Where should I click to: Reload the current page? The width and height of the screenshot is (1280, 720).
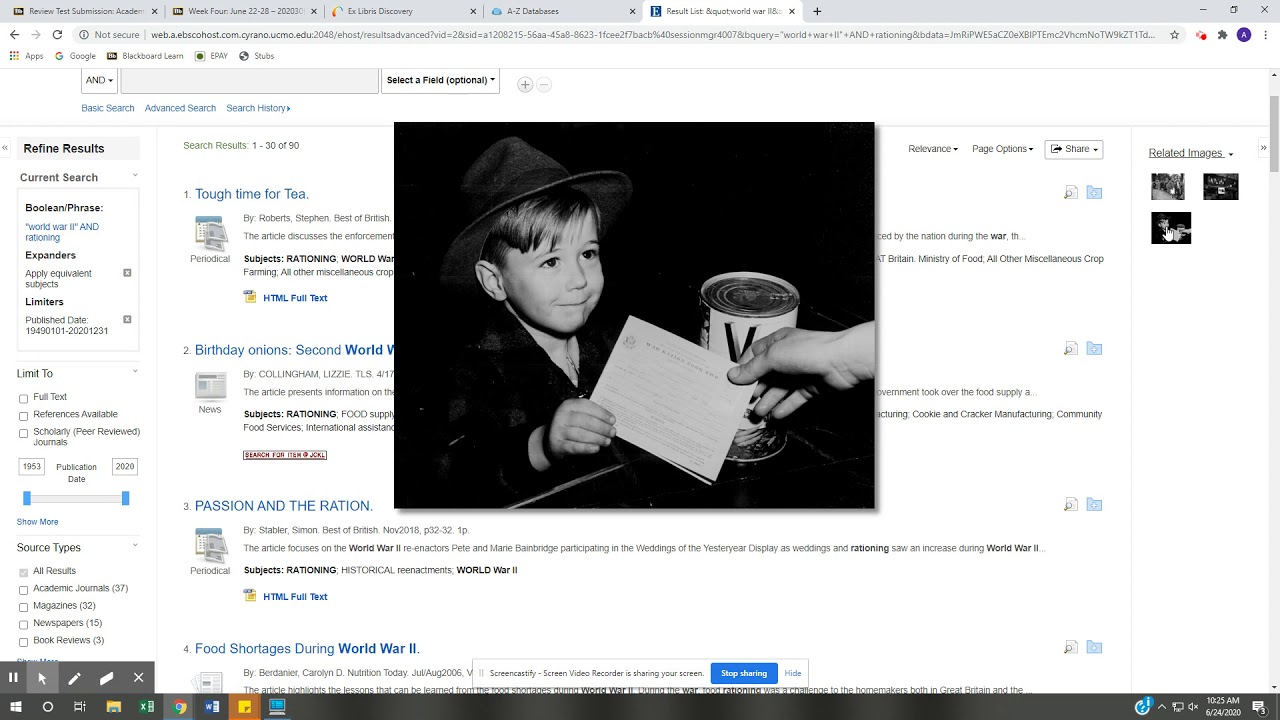57,34
